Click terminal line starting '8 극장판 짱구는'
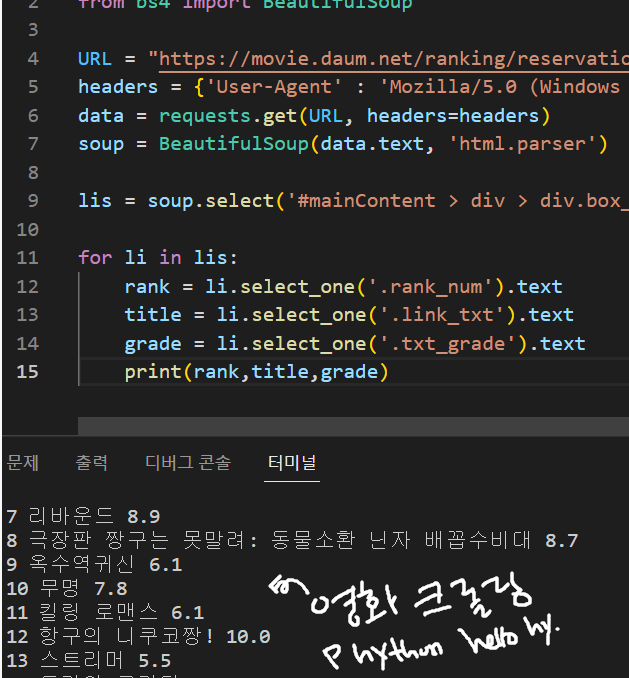The width and height of the screenshot is (629, 678). 292,540
